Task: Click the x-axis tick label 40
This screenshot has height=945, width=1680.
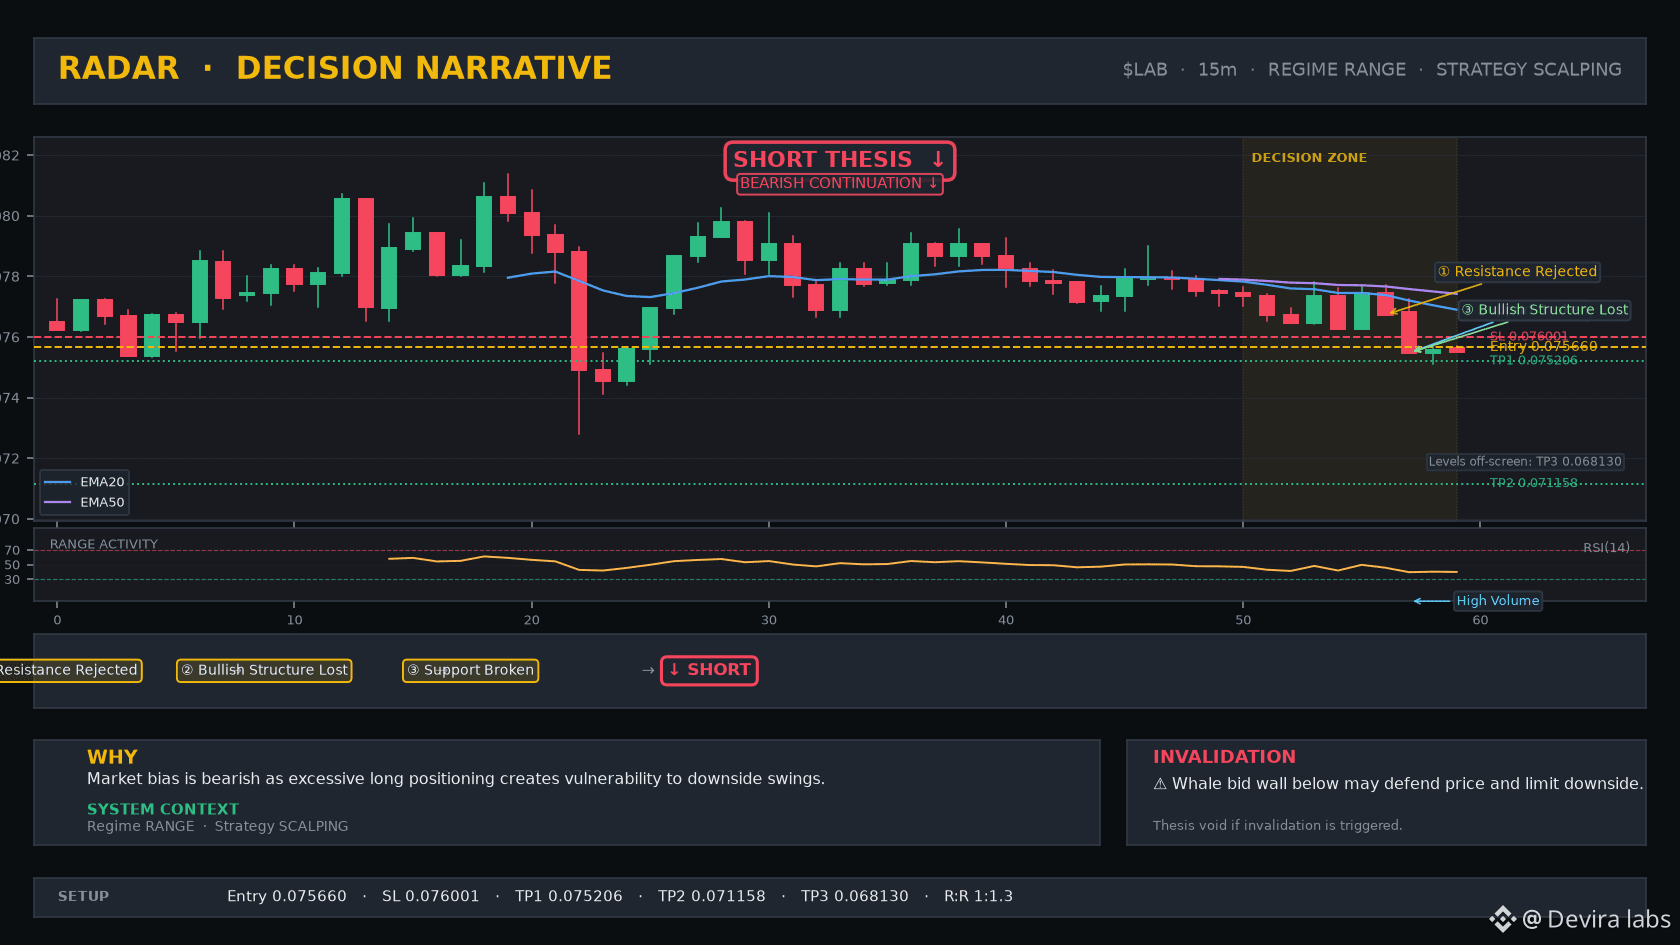Action: (x=1006, y=620)
